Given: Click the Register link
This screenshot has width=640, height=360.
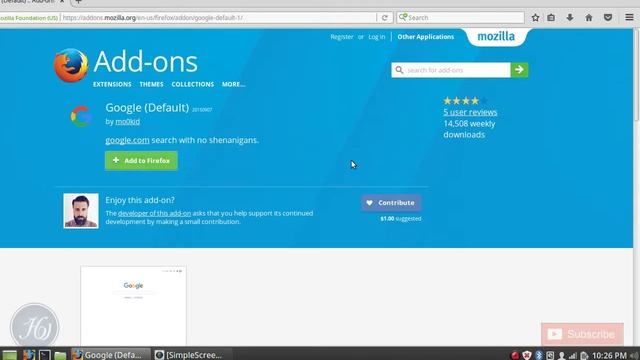Looking at the screenshot, I should click(342, 37).
